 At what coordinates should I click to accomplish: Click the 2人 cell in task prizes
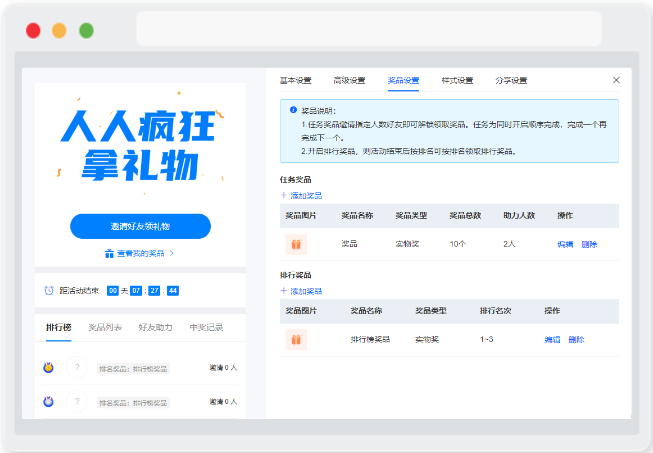coord(509,244)
